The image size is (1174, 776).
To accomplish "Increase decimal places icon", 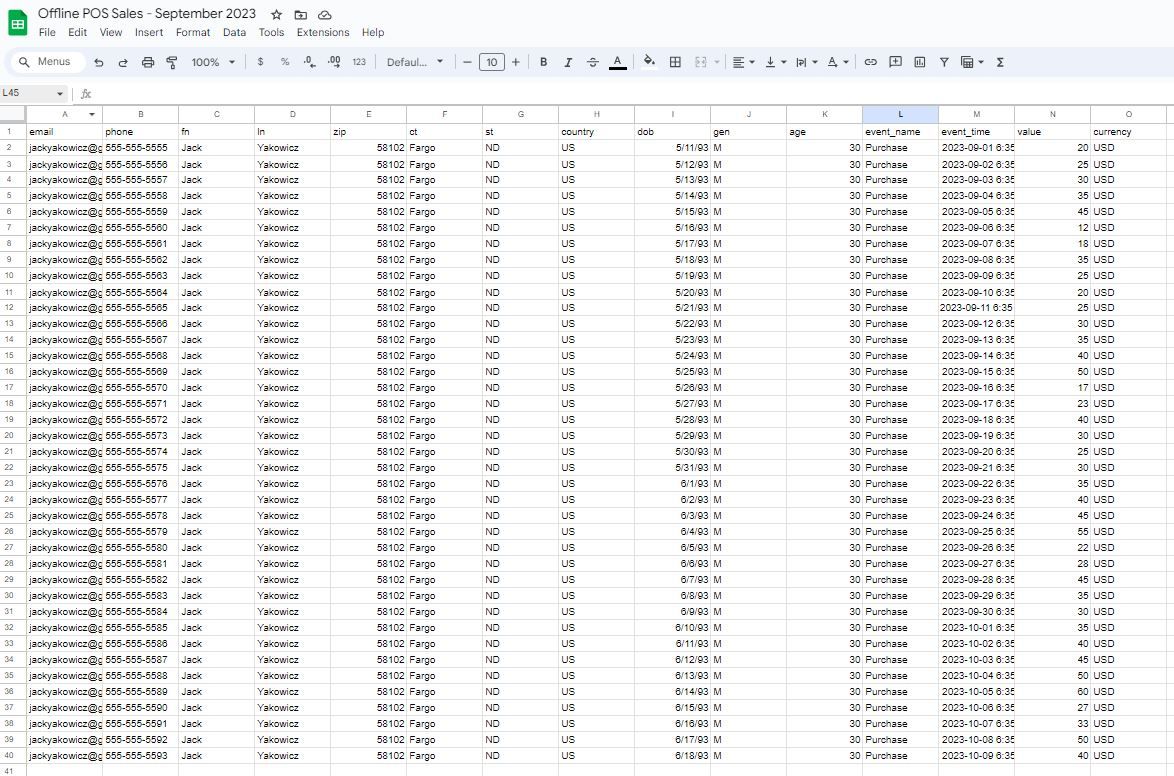I will pos(334,62).
